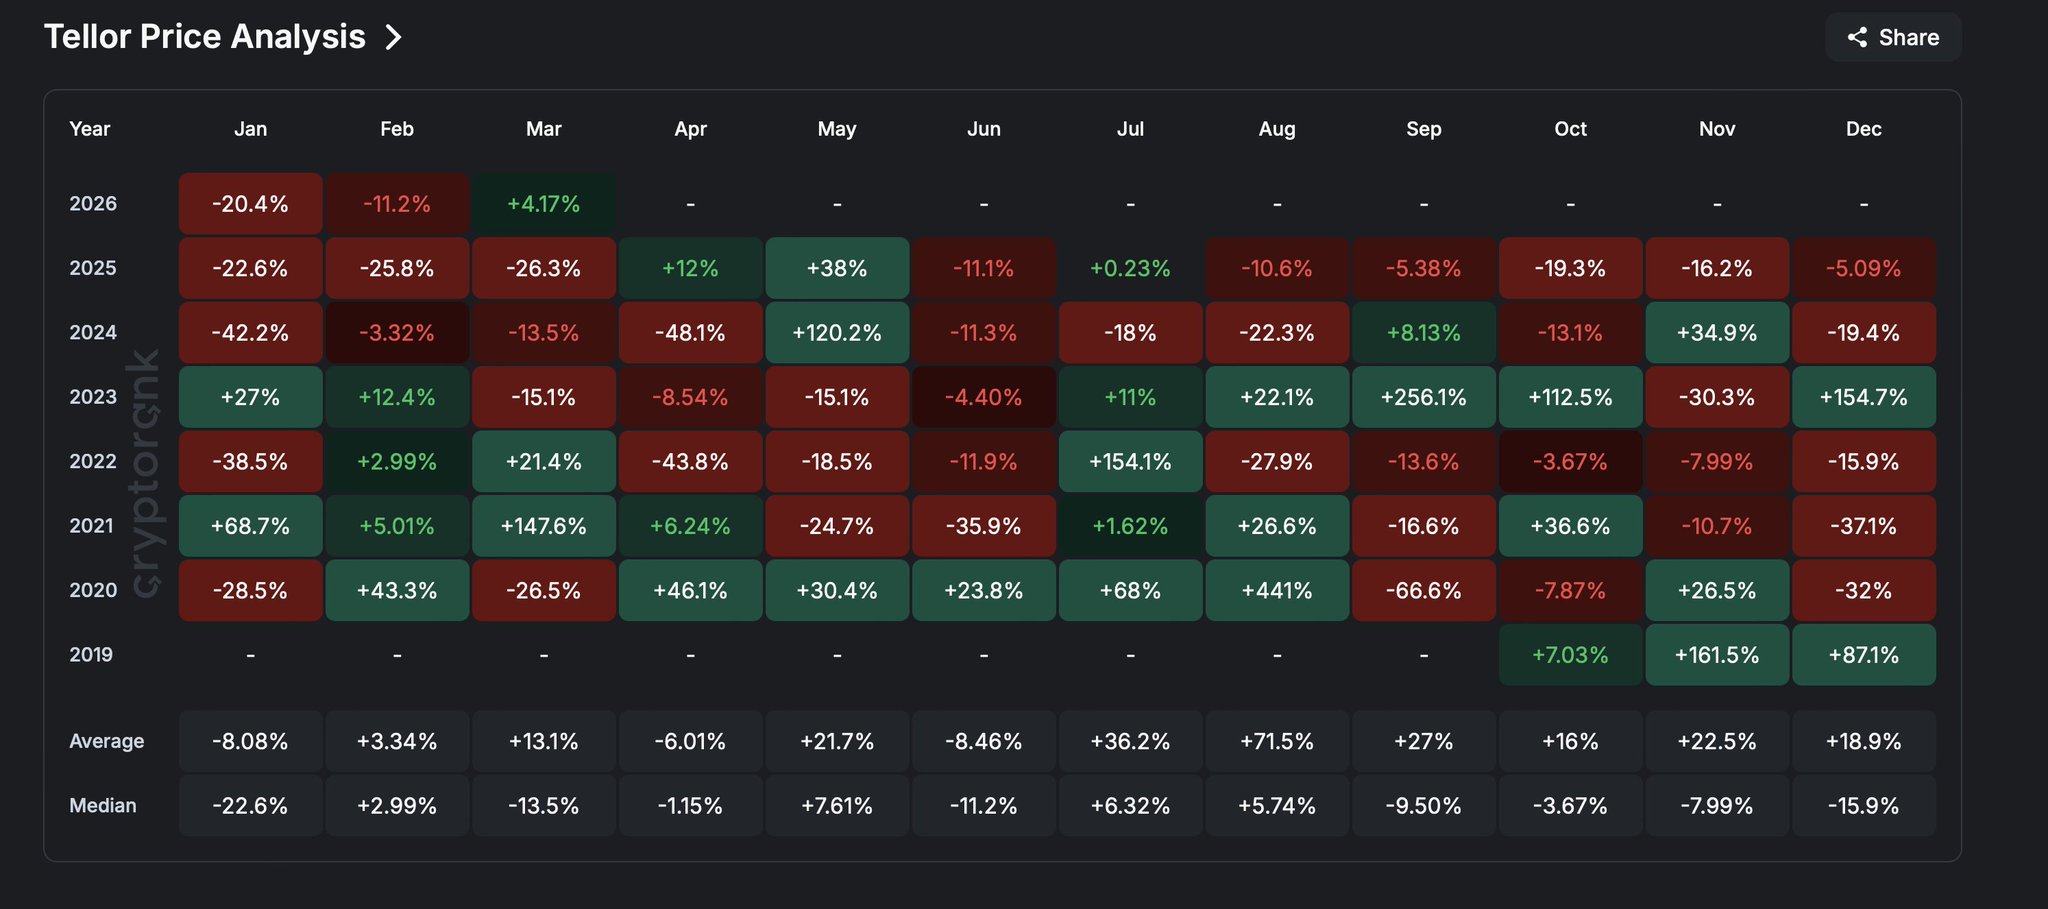Select the August 2020 +441% cell
This screenshot has width=2048, height=909.
(1277, 590)
